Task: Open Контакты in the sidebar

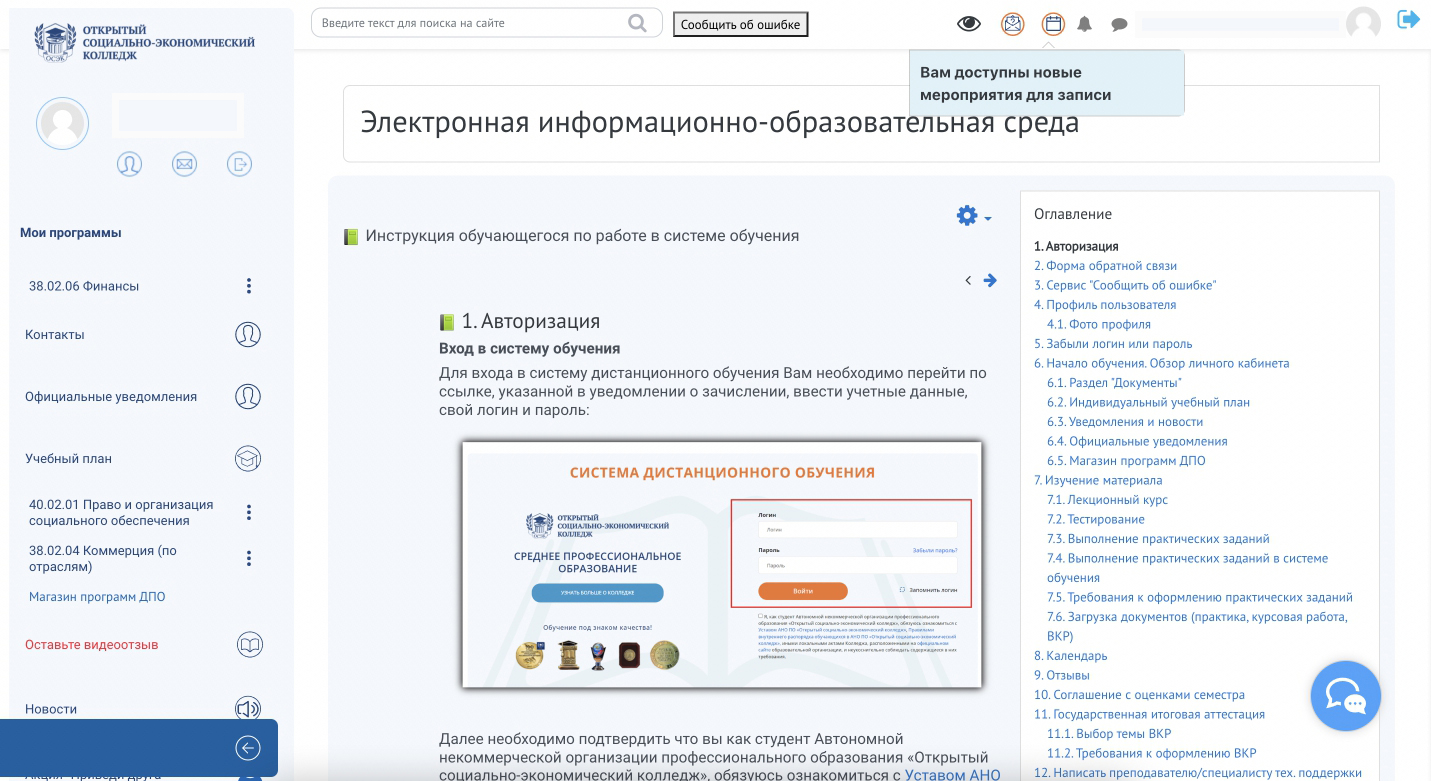Action: pos(55,334)
